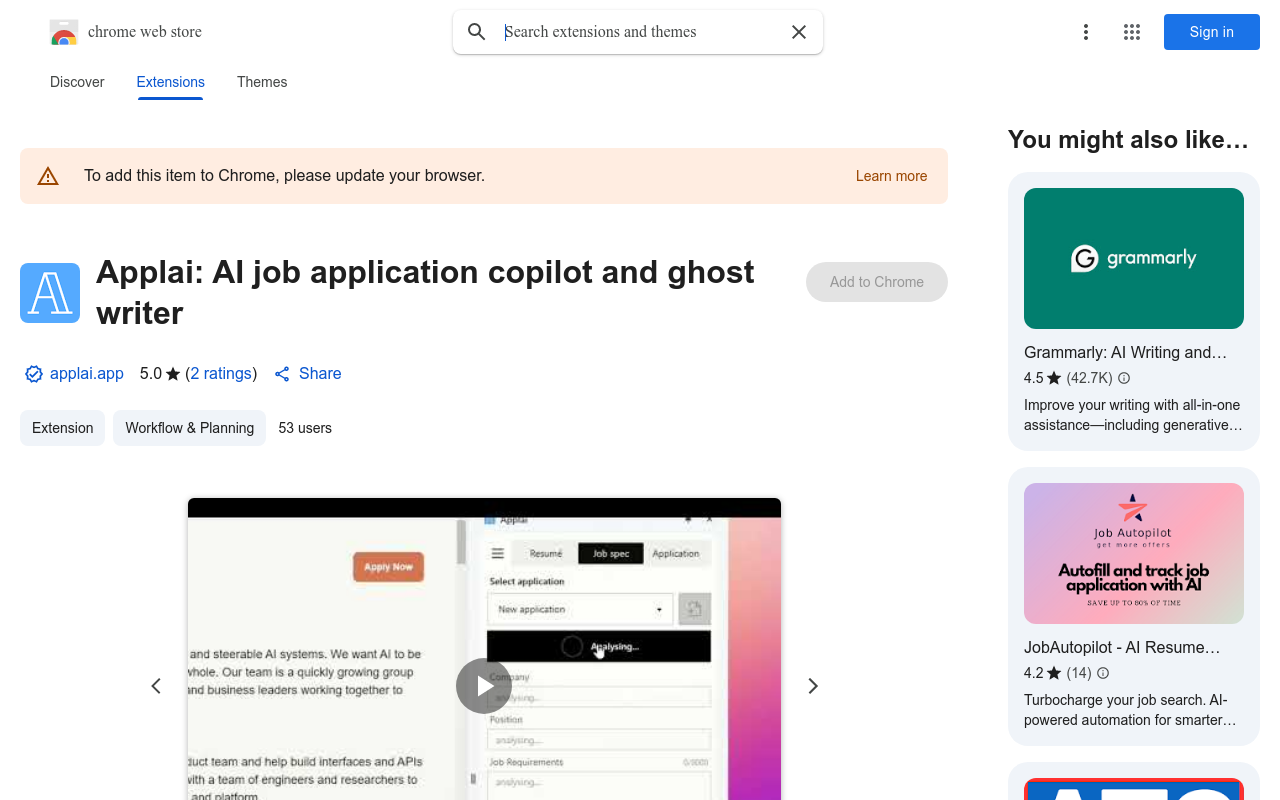Image resolution: width=1280 pixels, height=800 pixels.
Task: Open the JobAutopilot card image
Action: [x=1134, y=553]
